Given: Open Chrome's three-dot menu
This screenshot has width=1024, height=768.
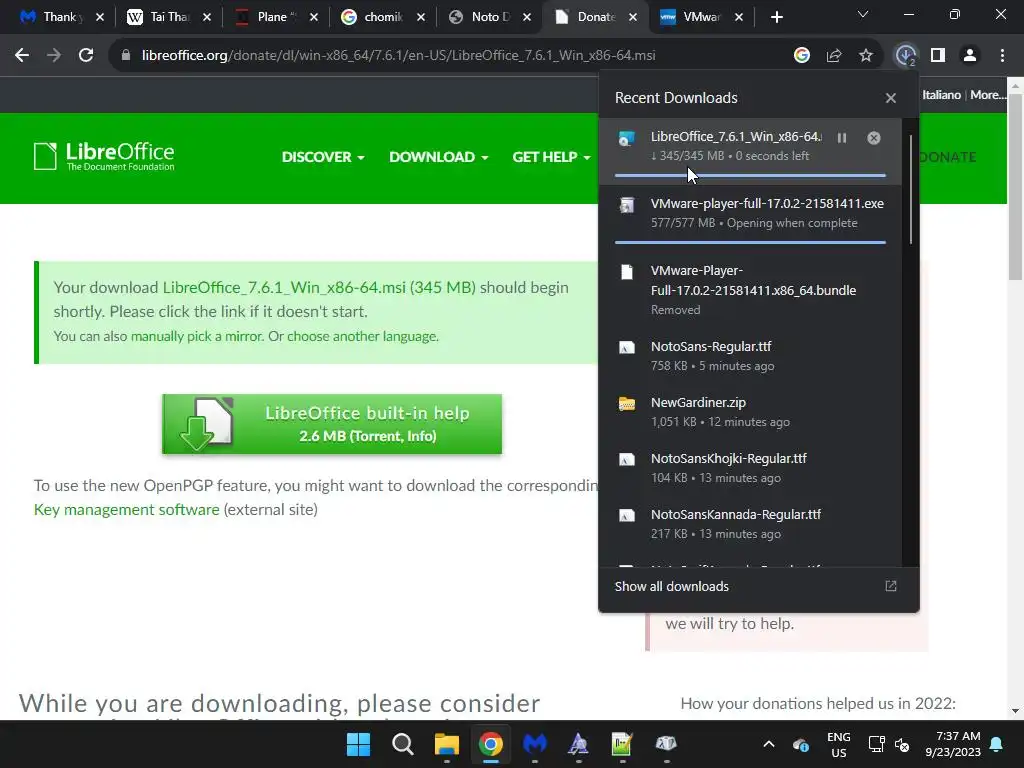Looking at the screenshot, I should tap(1002, 56).
